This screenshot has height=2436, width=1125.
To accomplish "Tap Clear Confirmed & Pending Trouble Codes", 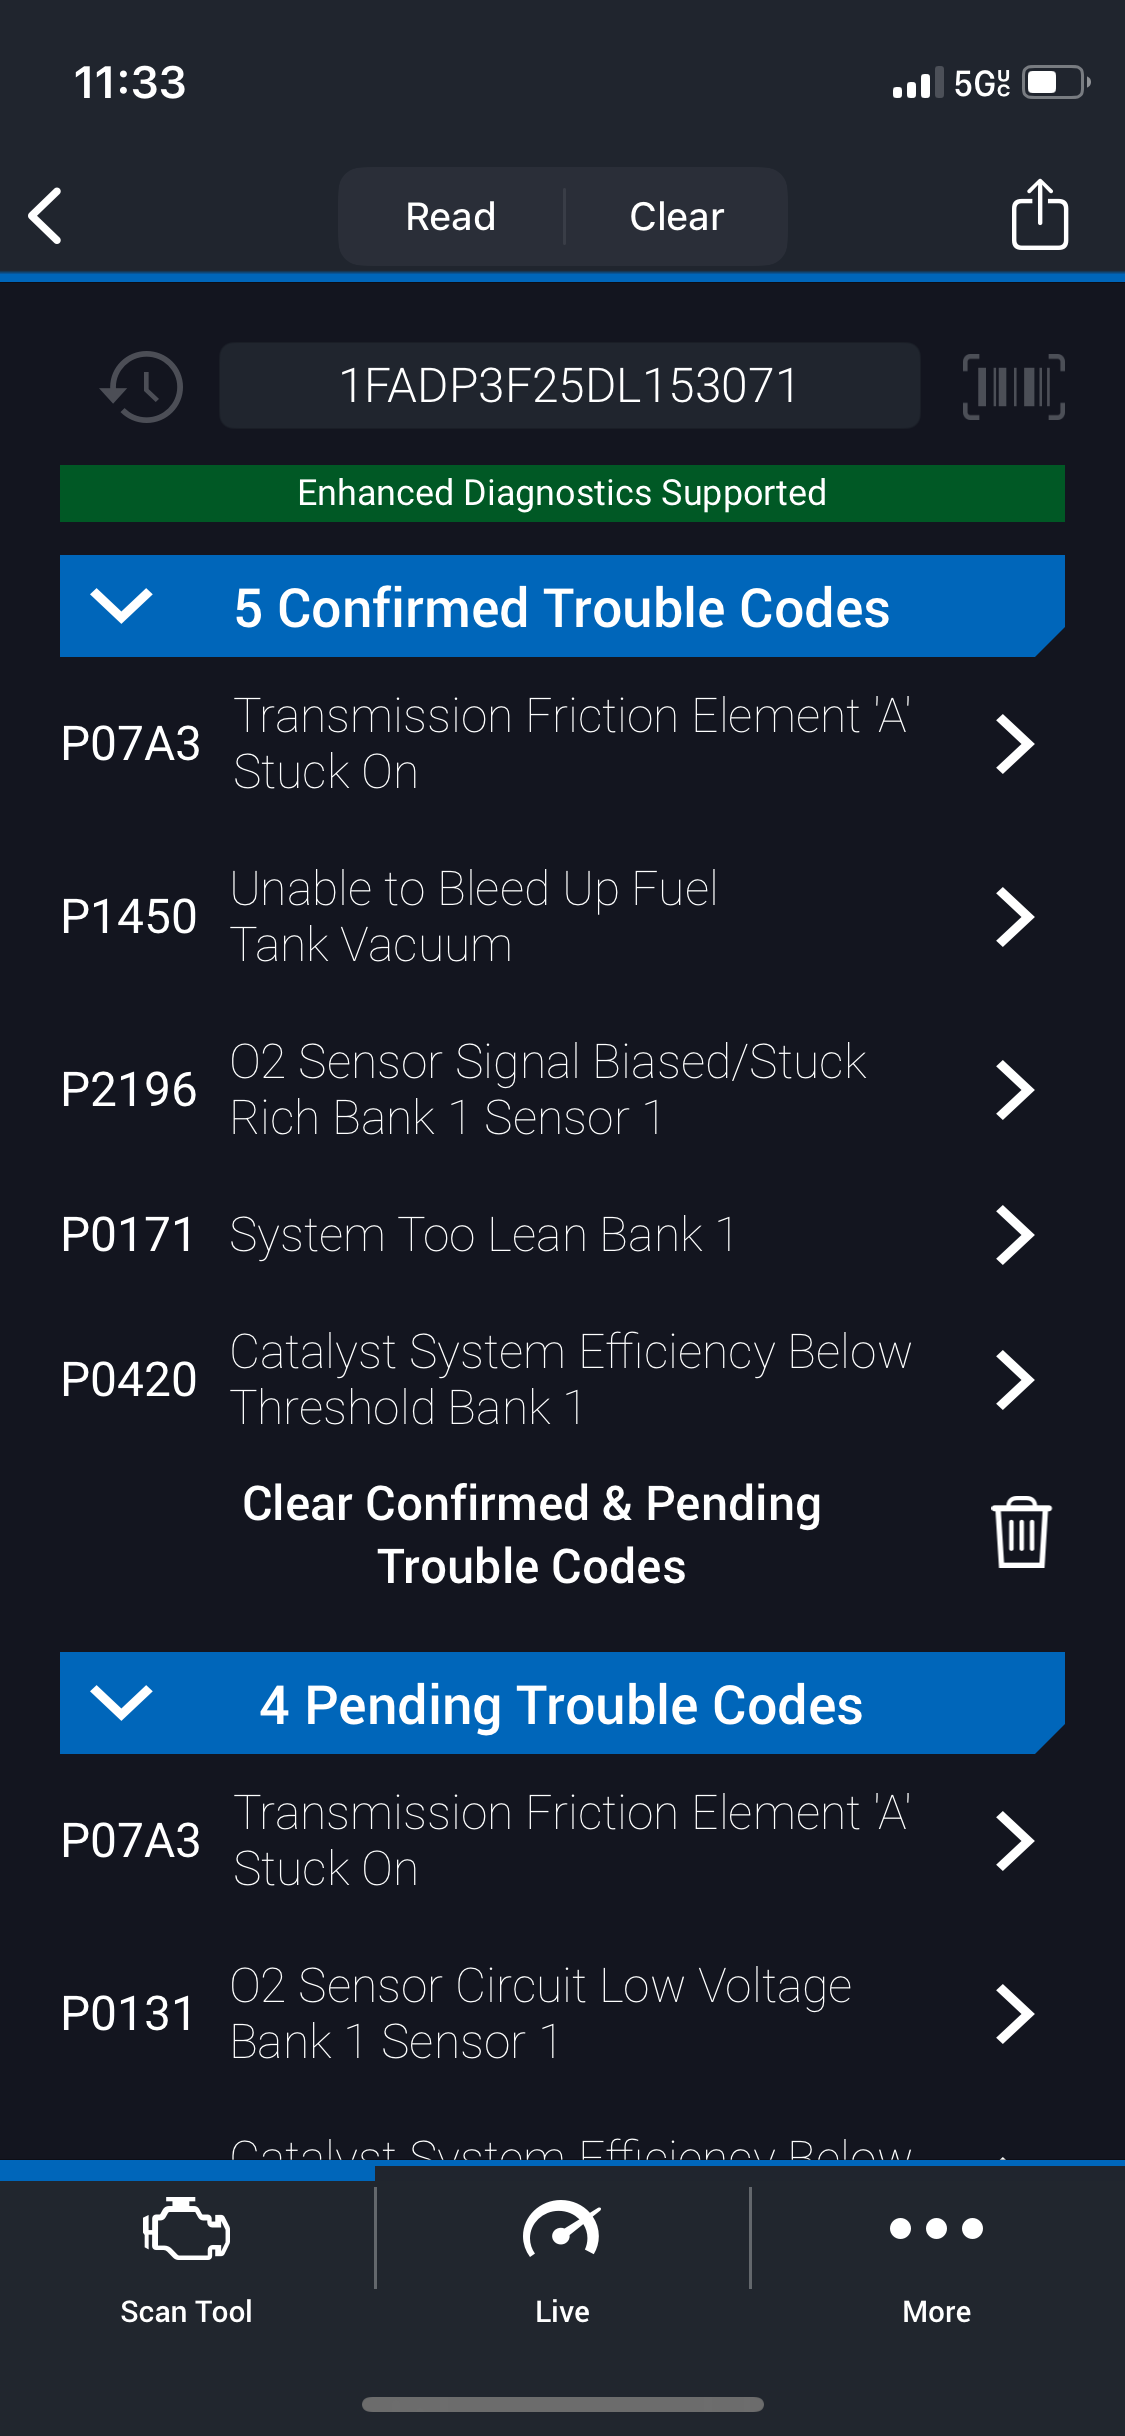I will (x=532, y=1535).
